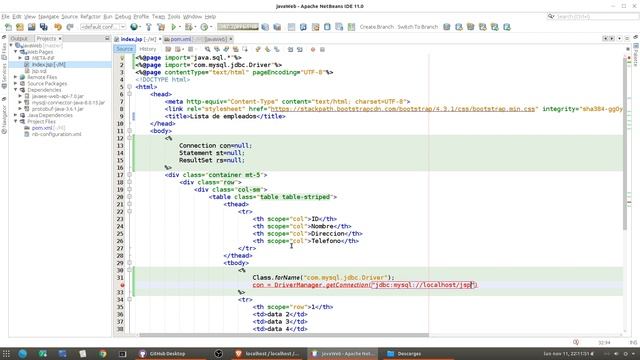Minimize the Projects panel group

click(x=107, y=38)
